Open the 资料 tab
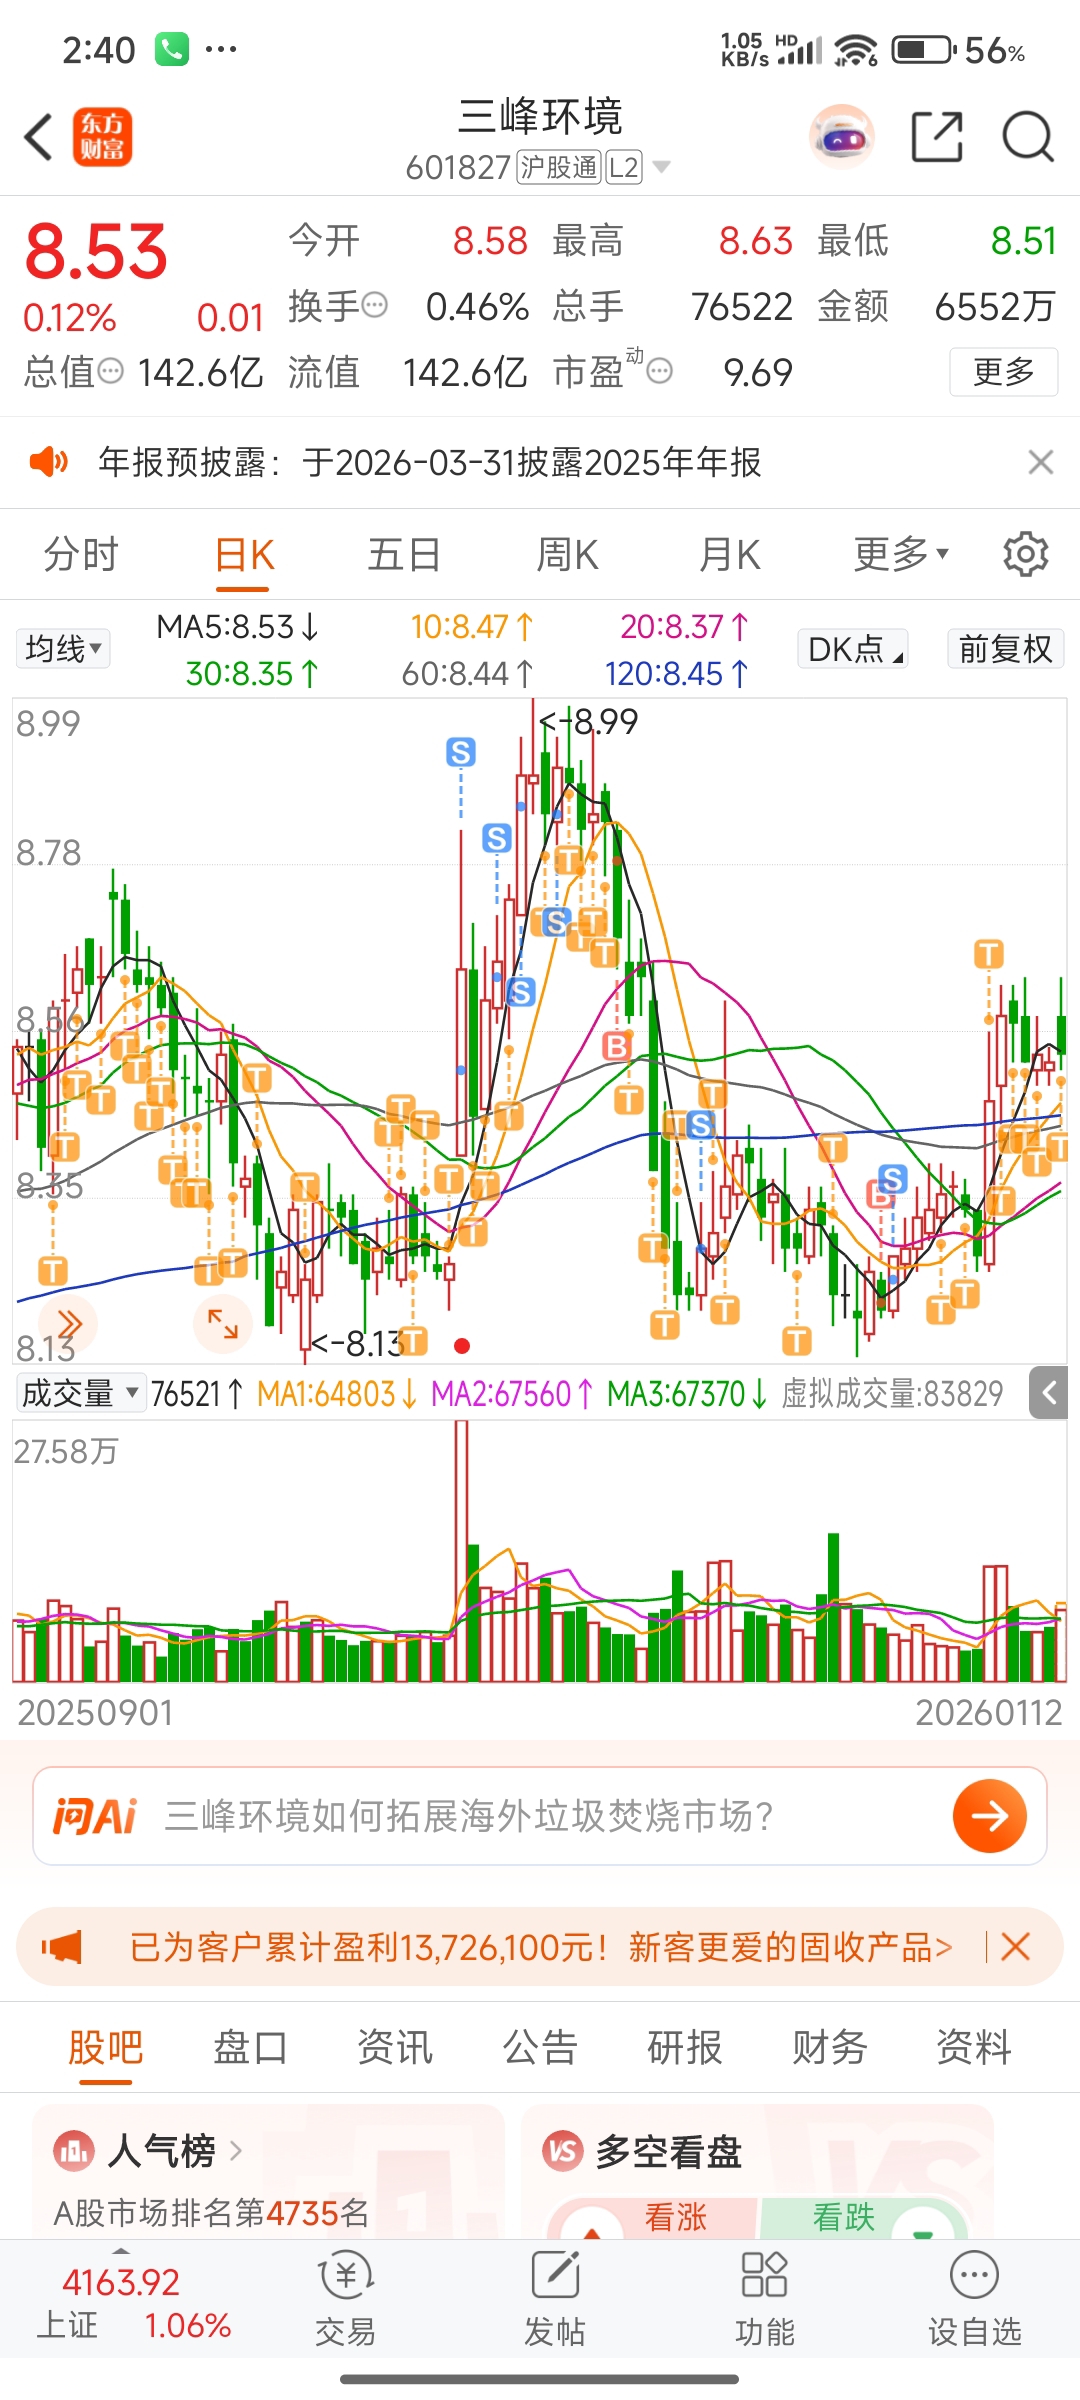The width and height of the screenshot is (1080, 2400). [x=974, y=2047]
